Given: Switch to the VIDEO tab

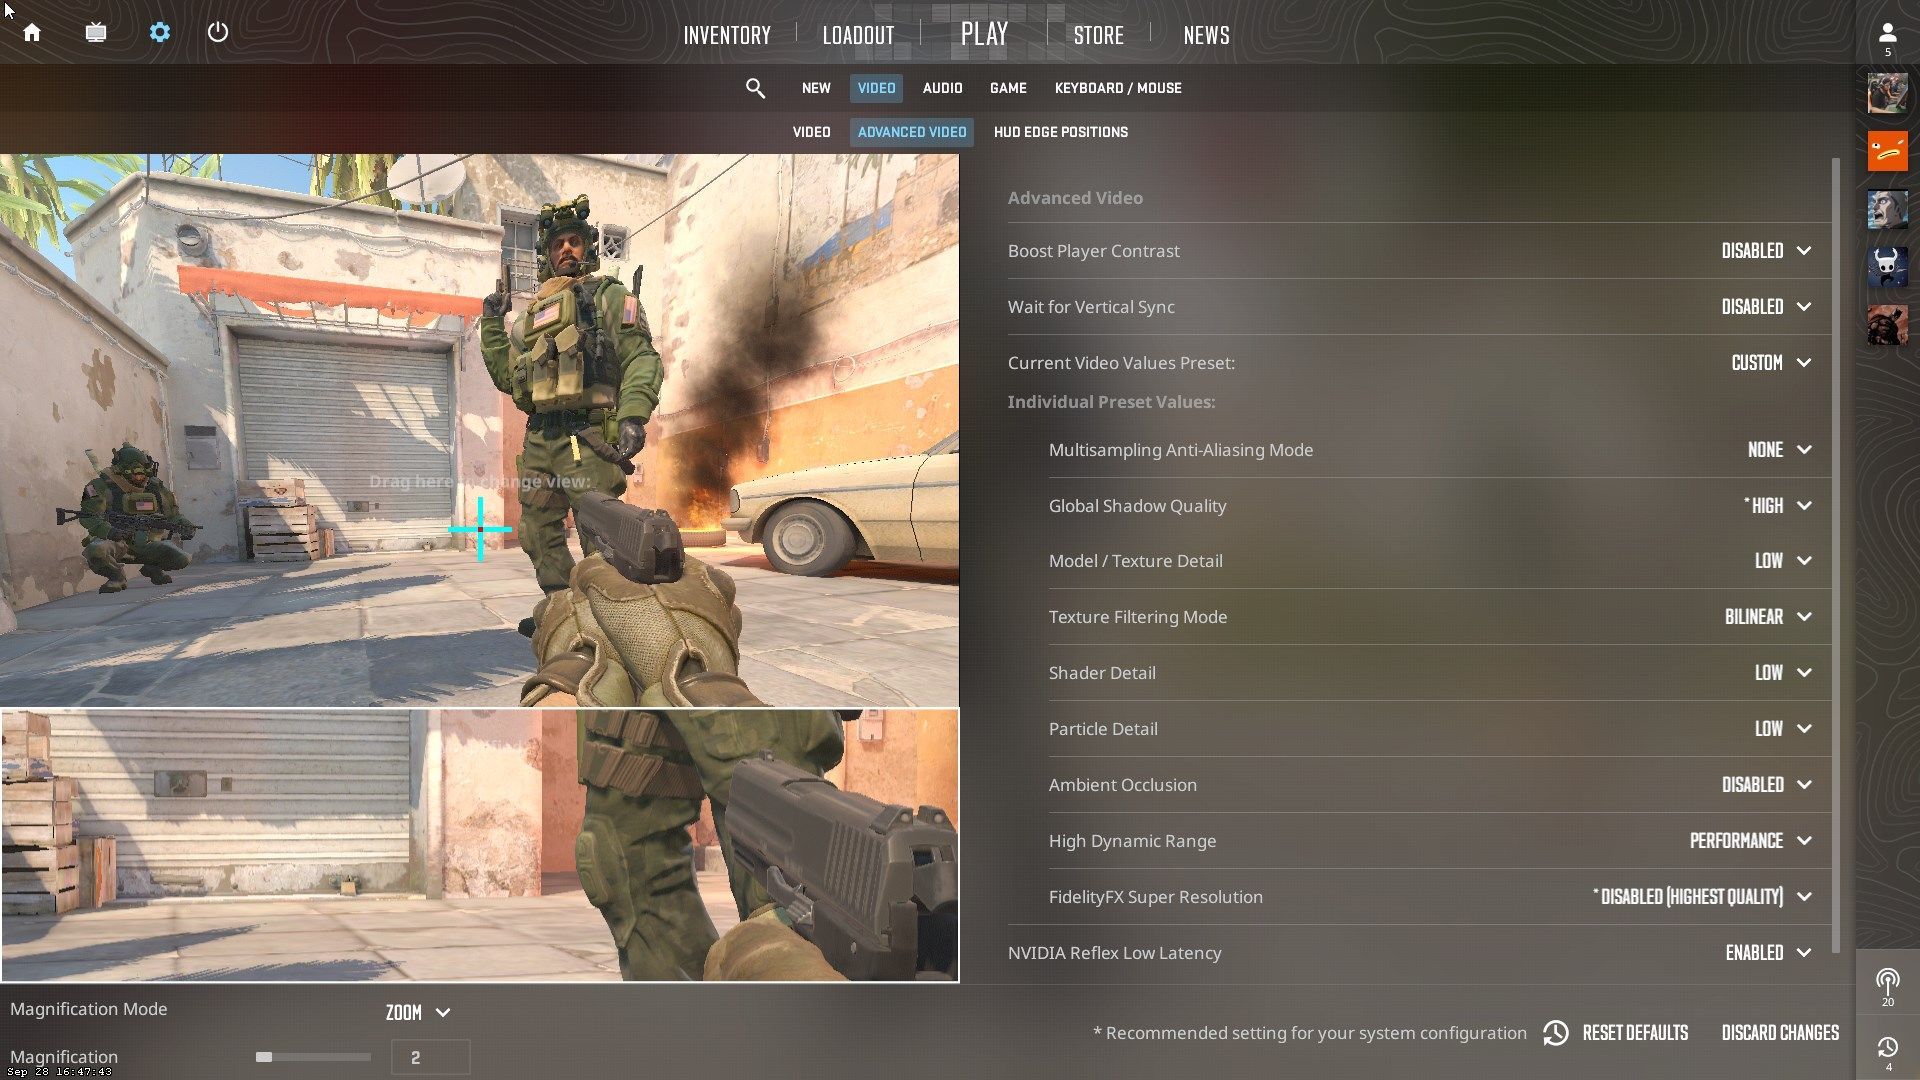Looking at the screenshot, I should (x=811, y=132).
